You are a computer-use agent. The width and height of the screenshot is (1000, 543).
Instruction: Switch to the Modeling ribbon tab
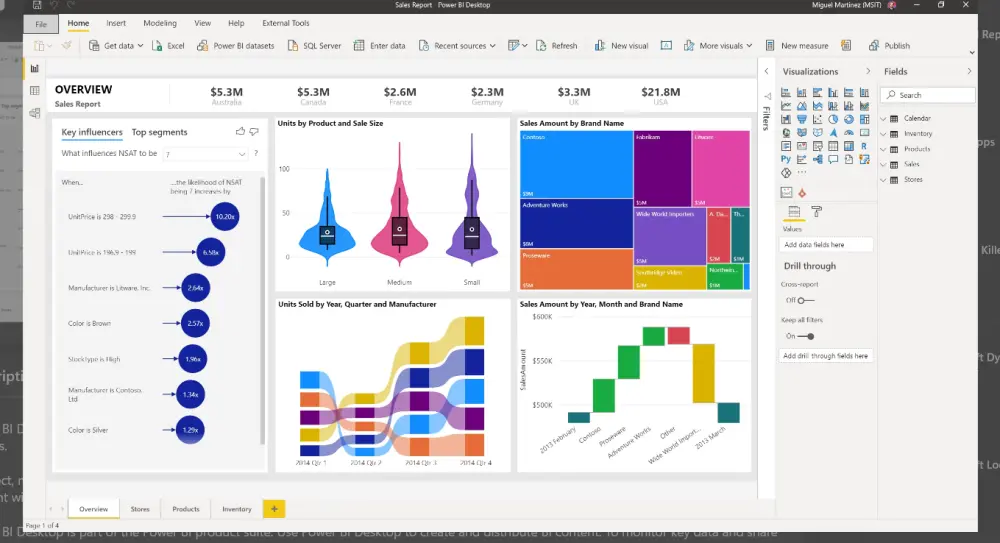coord(159,23)
